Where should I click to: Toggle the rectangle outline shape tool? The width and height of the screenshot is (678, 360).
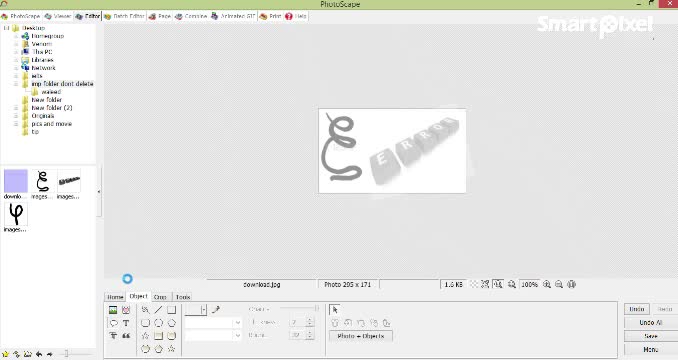pyautogui.click(x=172, y=310)
